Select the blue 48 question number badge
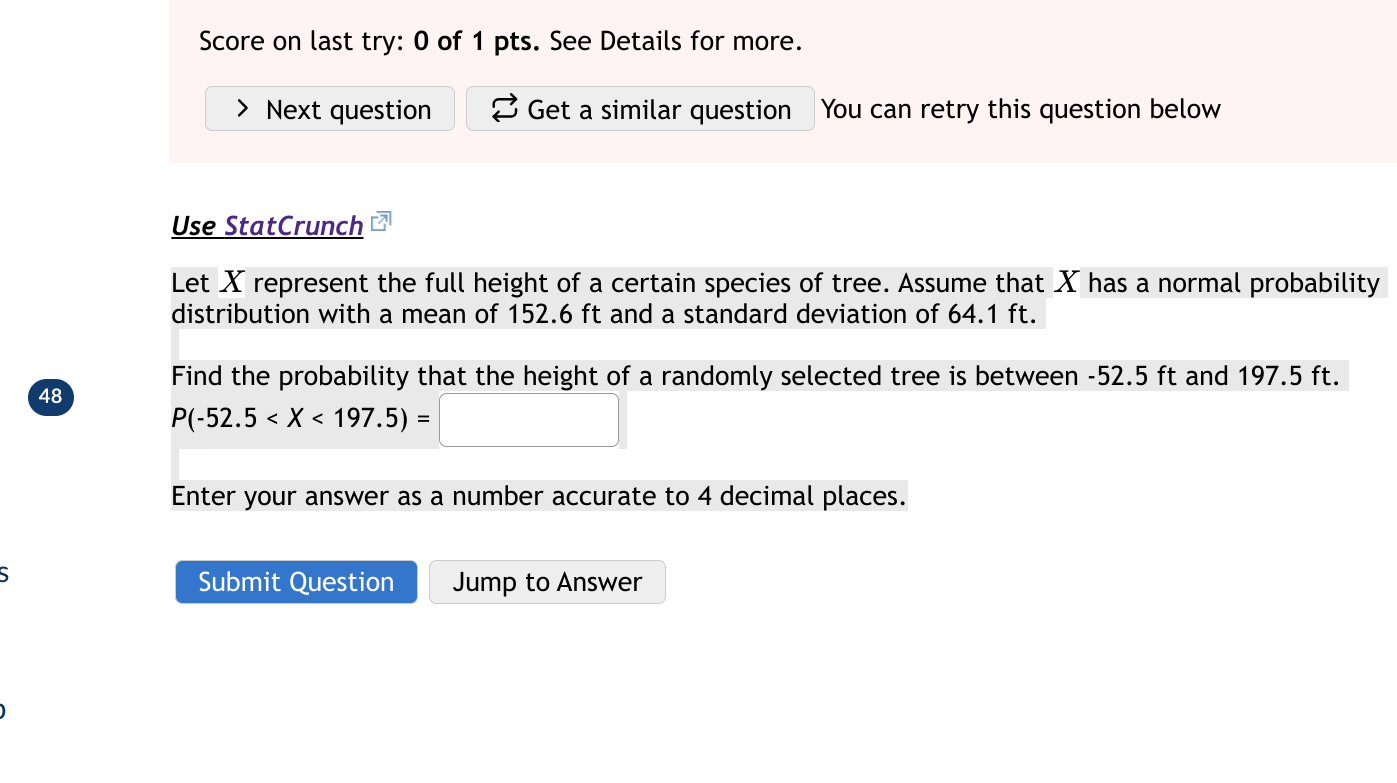Viewport: 1397px width, 783px height. [50, 397]
